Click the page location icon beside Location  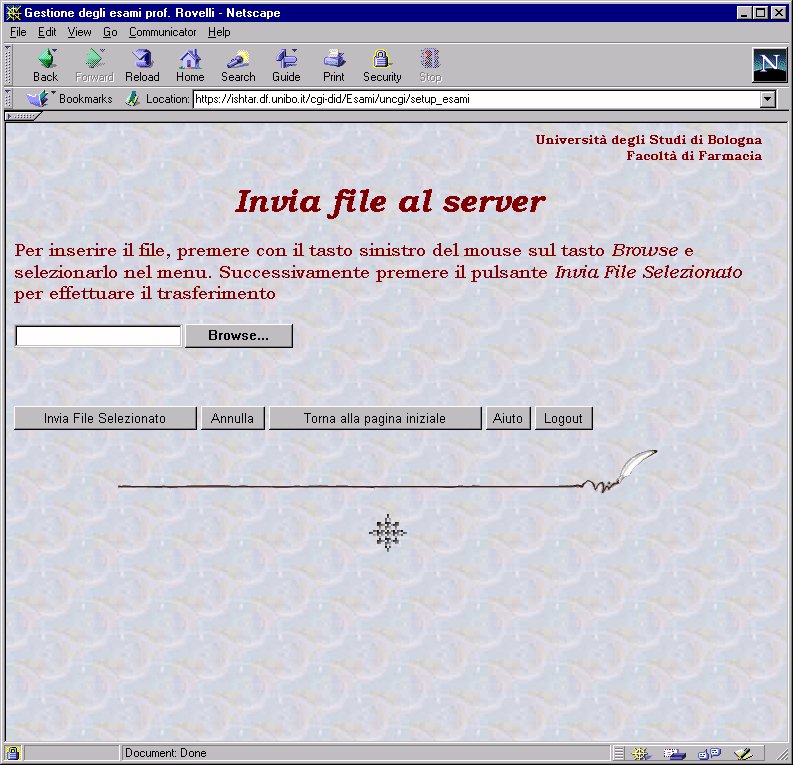coord(133,99)
